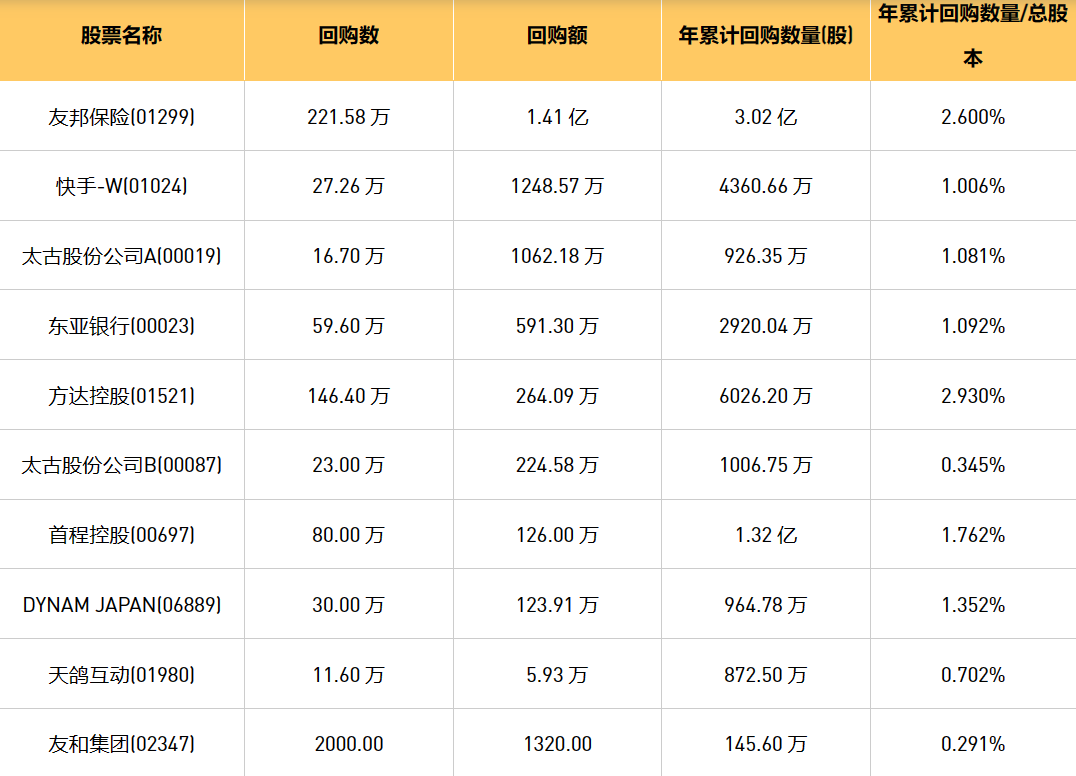Select the 友邦保险(01299) stock name

pos(121,117)
